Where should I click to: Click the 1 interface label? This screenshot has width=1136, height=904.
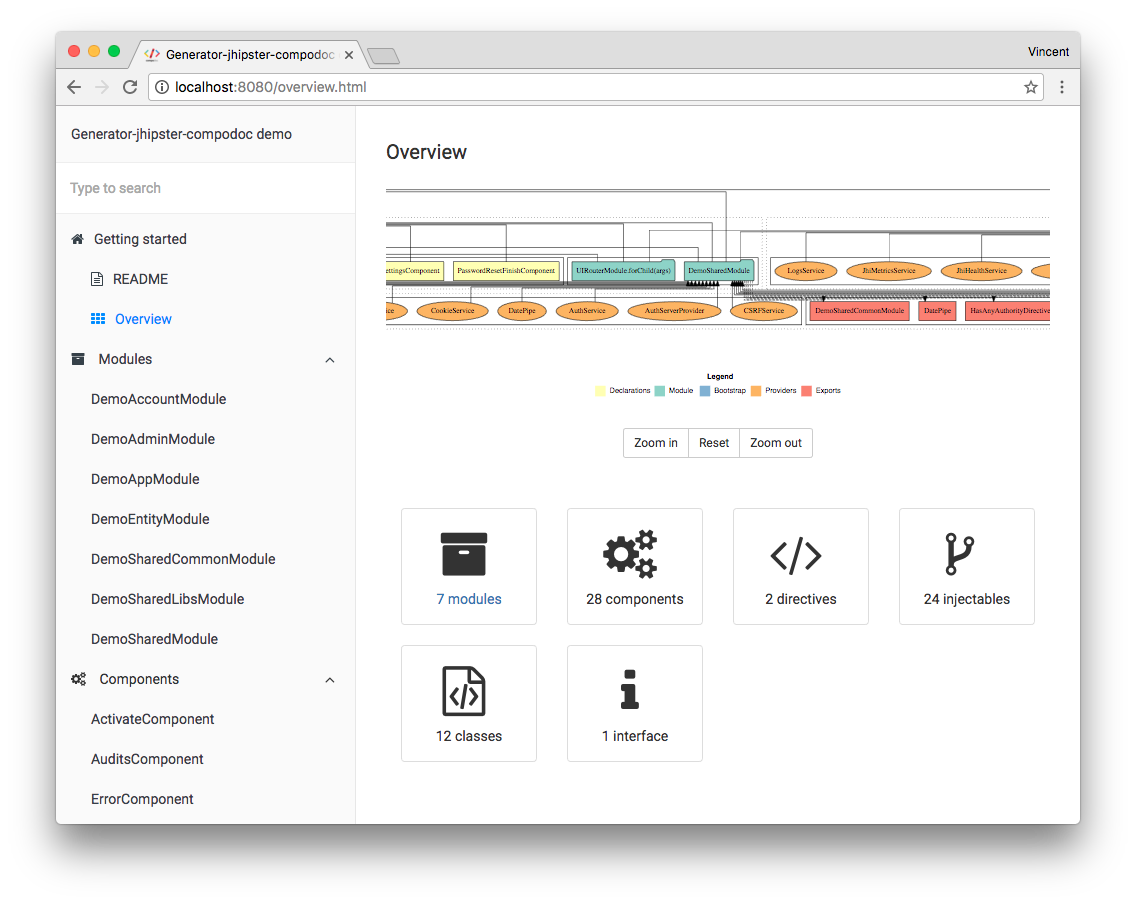[x=635, y=736]
